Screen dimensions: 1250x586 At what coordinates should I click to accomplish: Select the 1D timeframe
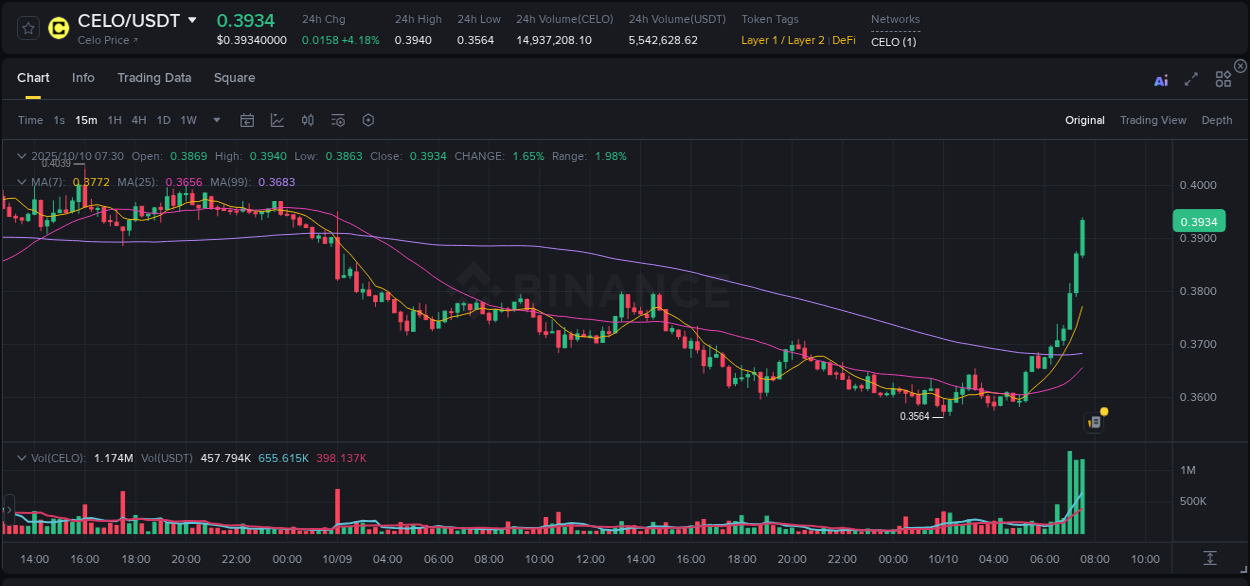tap(163, 120)
